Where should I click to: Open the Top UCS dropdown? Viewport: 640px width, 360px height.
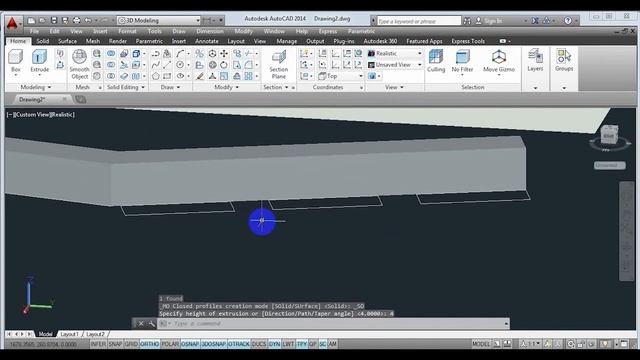coord(340,76)
